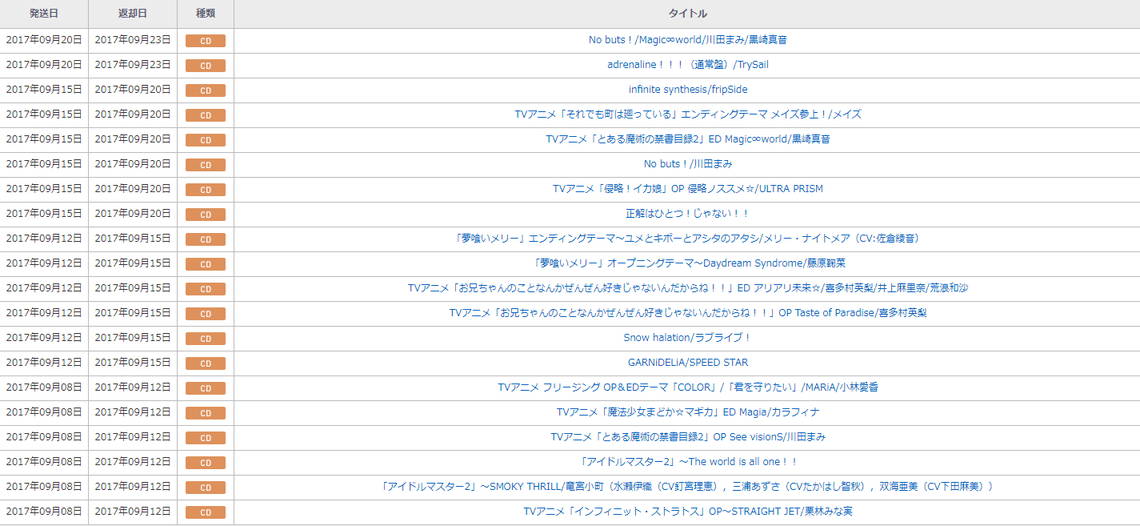Click the CD badge in the 正解はひとつ！じゃない！！ row
This screenshot has height=526, width=1140.
tap(205, 214)
